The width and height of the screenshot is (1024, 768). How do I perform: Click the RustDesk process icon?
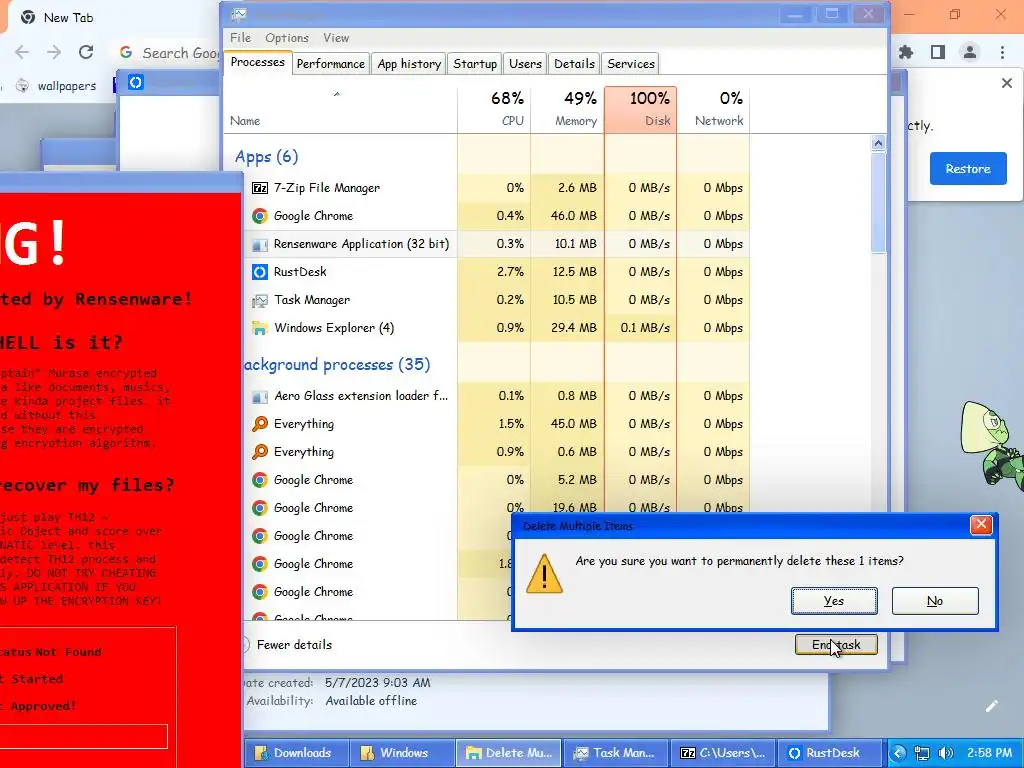pyautogui.click(x=260, y=272)
